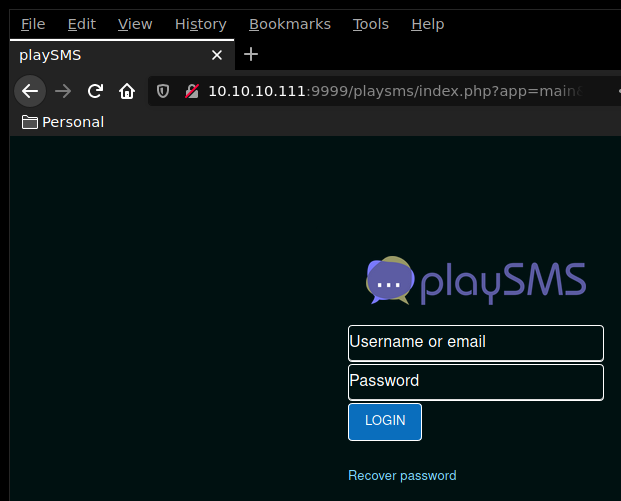Focus the Username or email field
The image size is (621, 501).
[475, 342]
